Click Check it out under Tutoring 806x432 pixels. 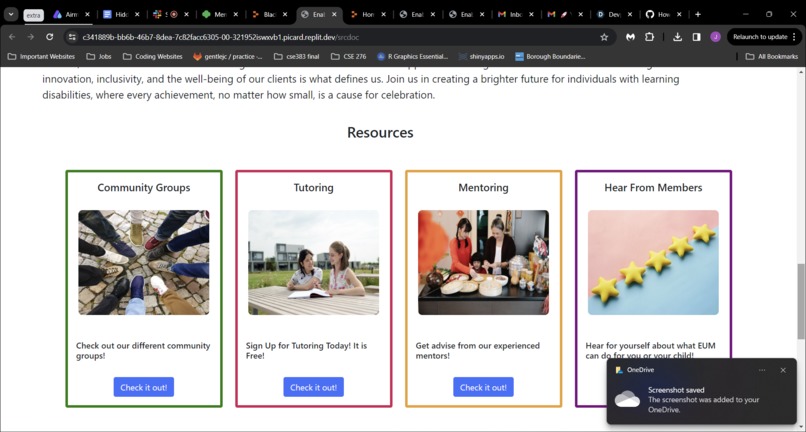(x=314, y=387)
